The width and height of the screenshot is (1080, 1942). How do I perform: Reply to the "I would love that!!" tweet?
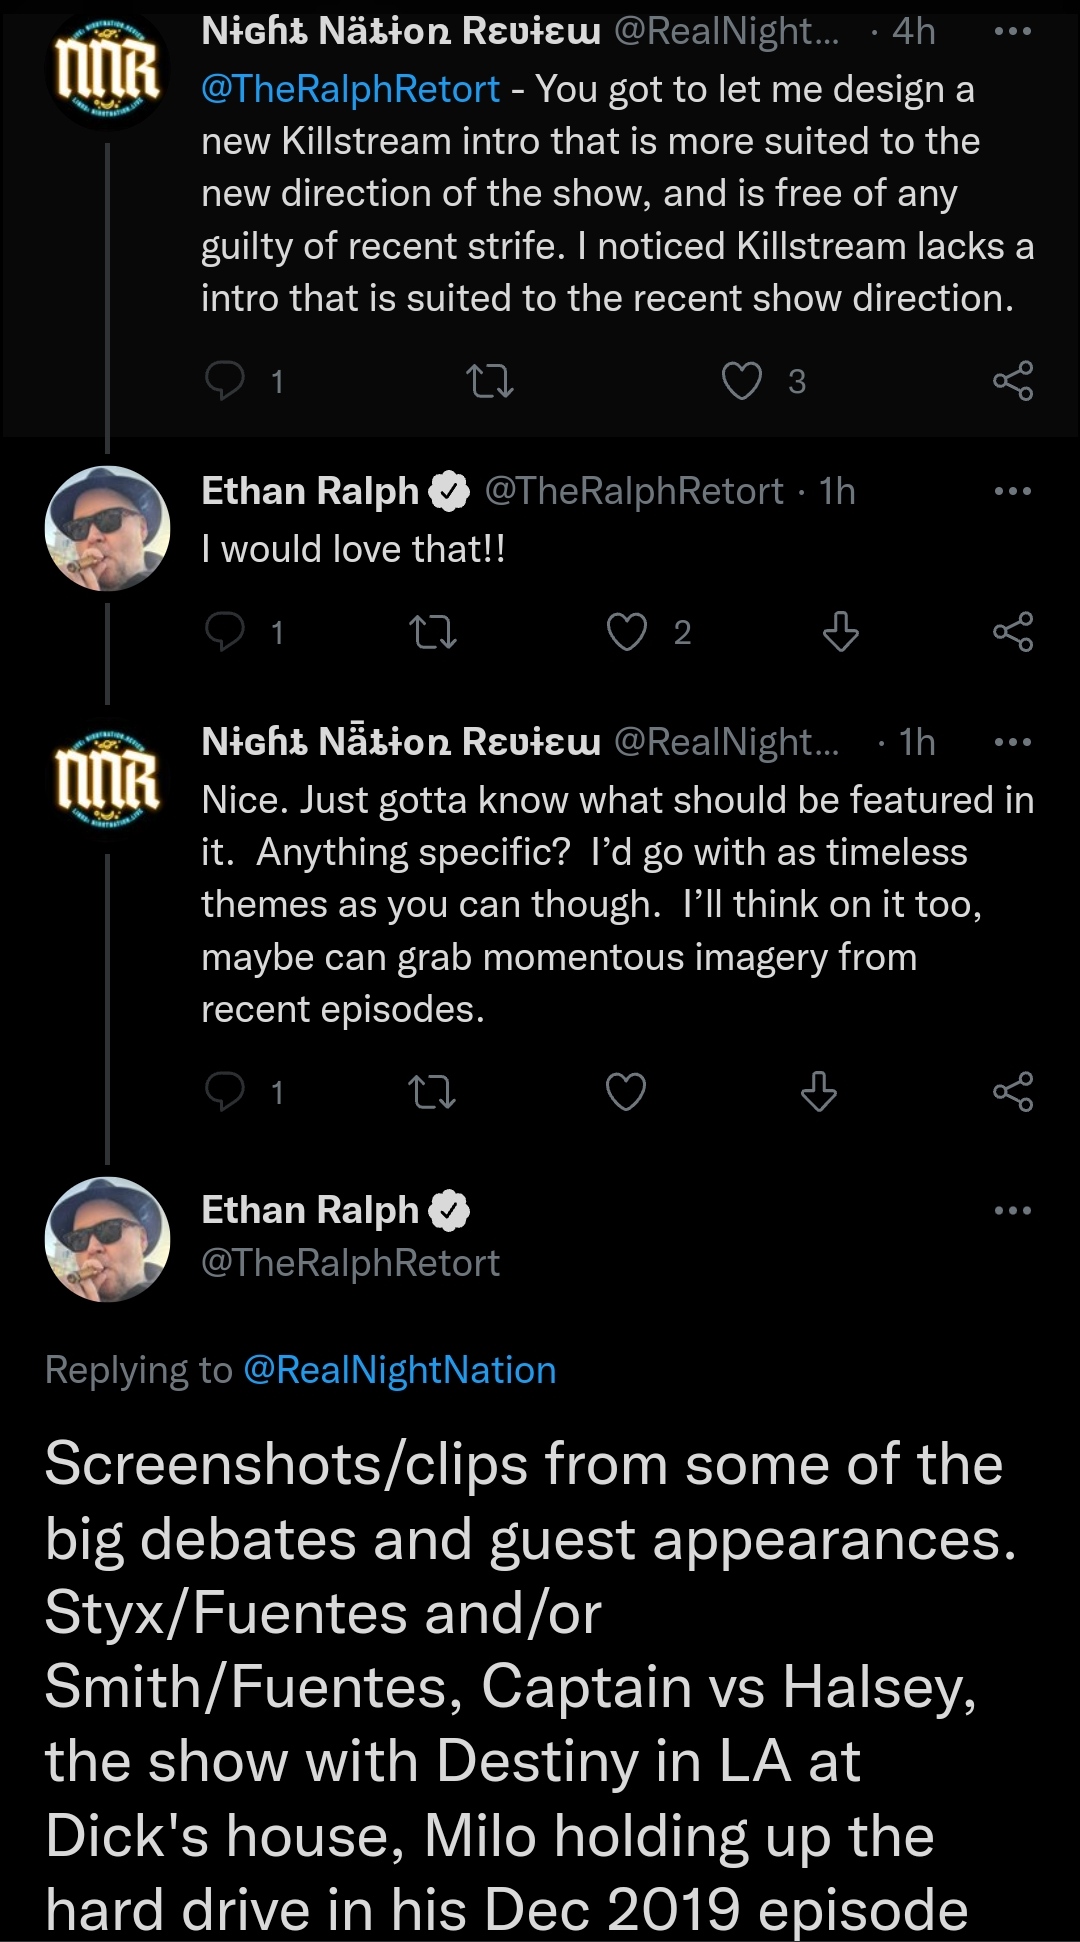(x=225, y=632)
